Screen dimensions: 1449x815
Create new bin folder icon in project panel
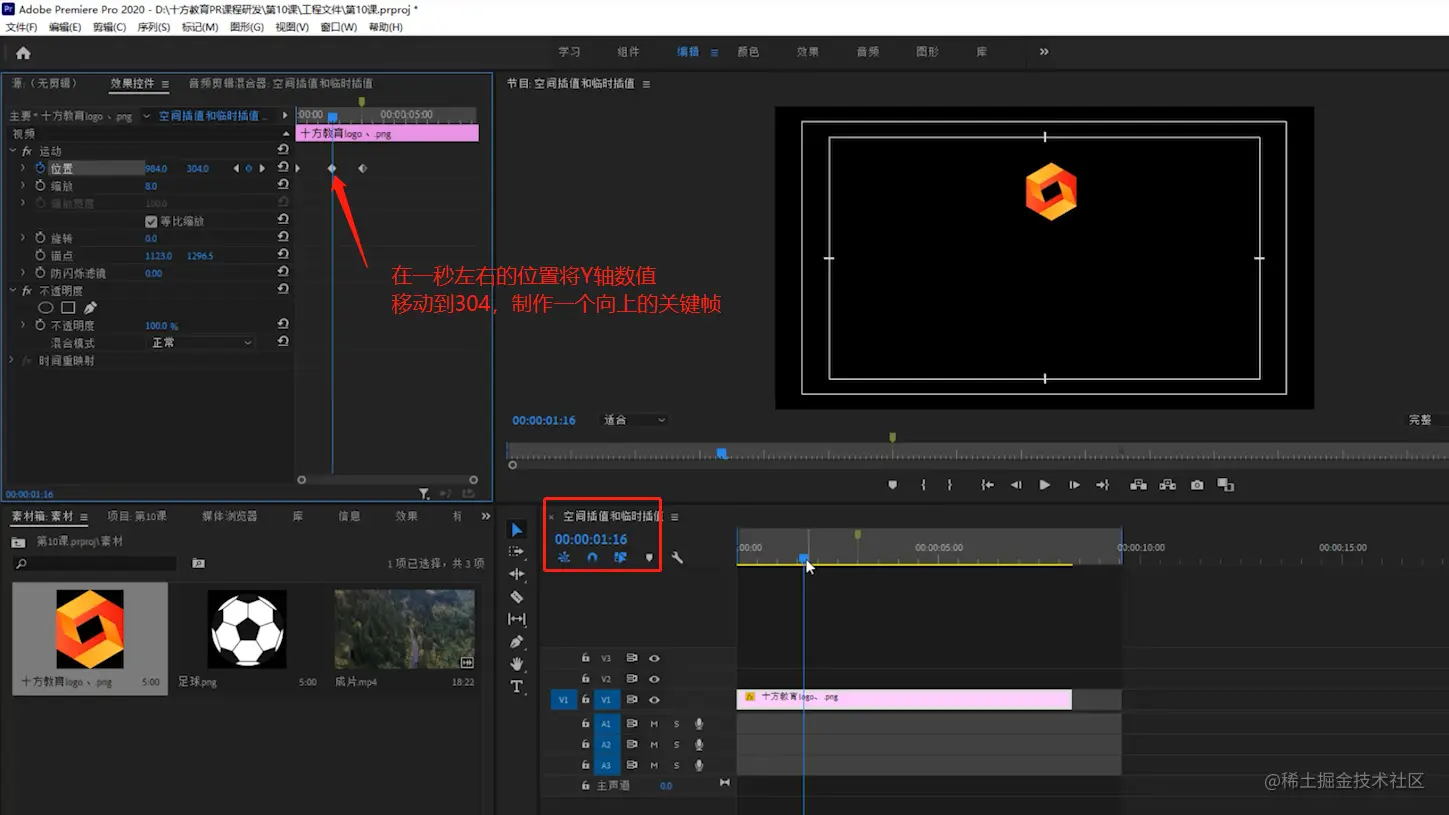(198, 564)
